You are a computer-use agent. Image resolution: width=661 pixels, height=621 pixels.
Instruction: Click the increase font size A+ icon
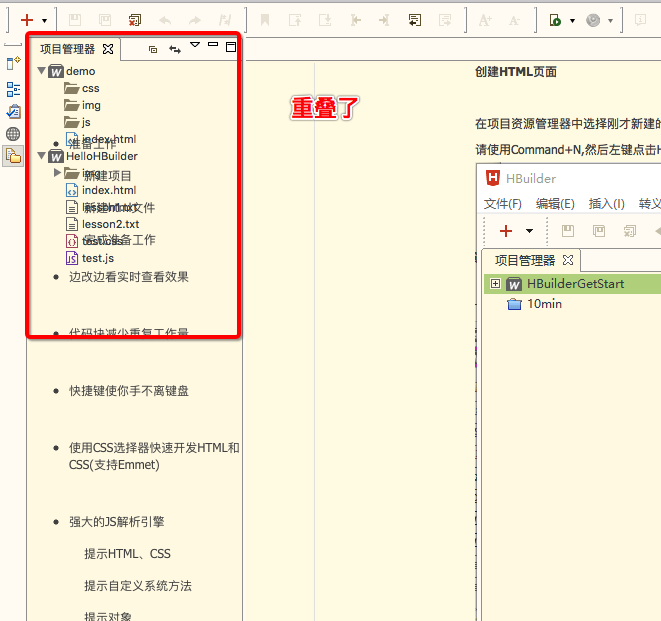[485, 20]
